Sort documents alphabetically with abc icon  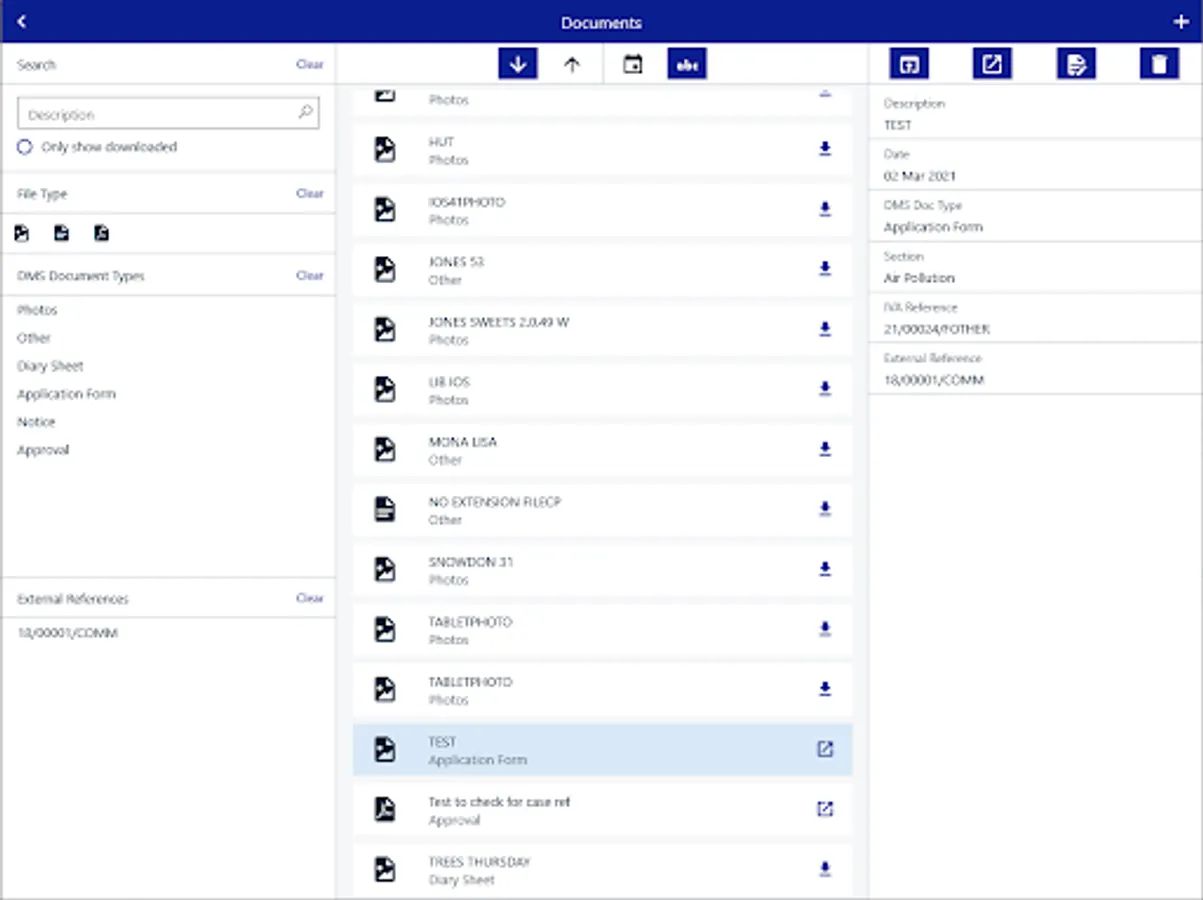pos(687,64)
